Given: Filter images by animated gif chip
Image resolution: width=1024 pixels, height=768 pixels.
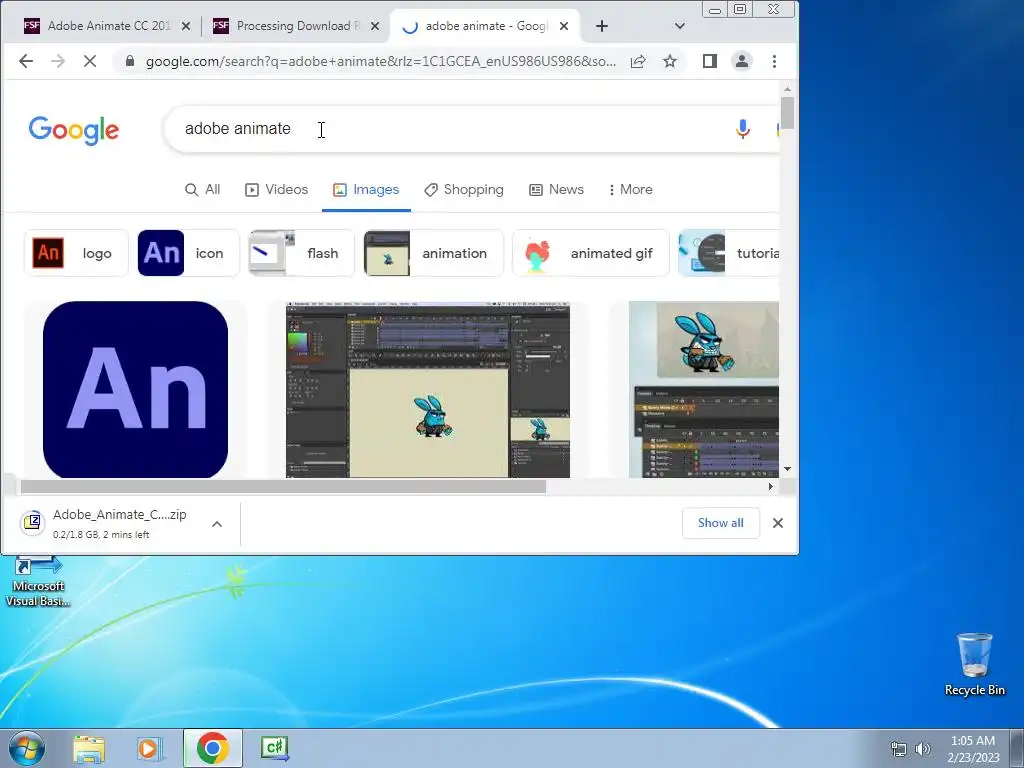Looking at the screenshot, I should coord(591,253).
